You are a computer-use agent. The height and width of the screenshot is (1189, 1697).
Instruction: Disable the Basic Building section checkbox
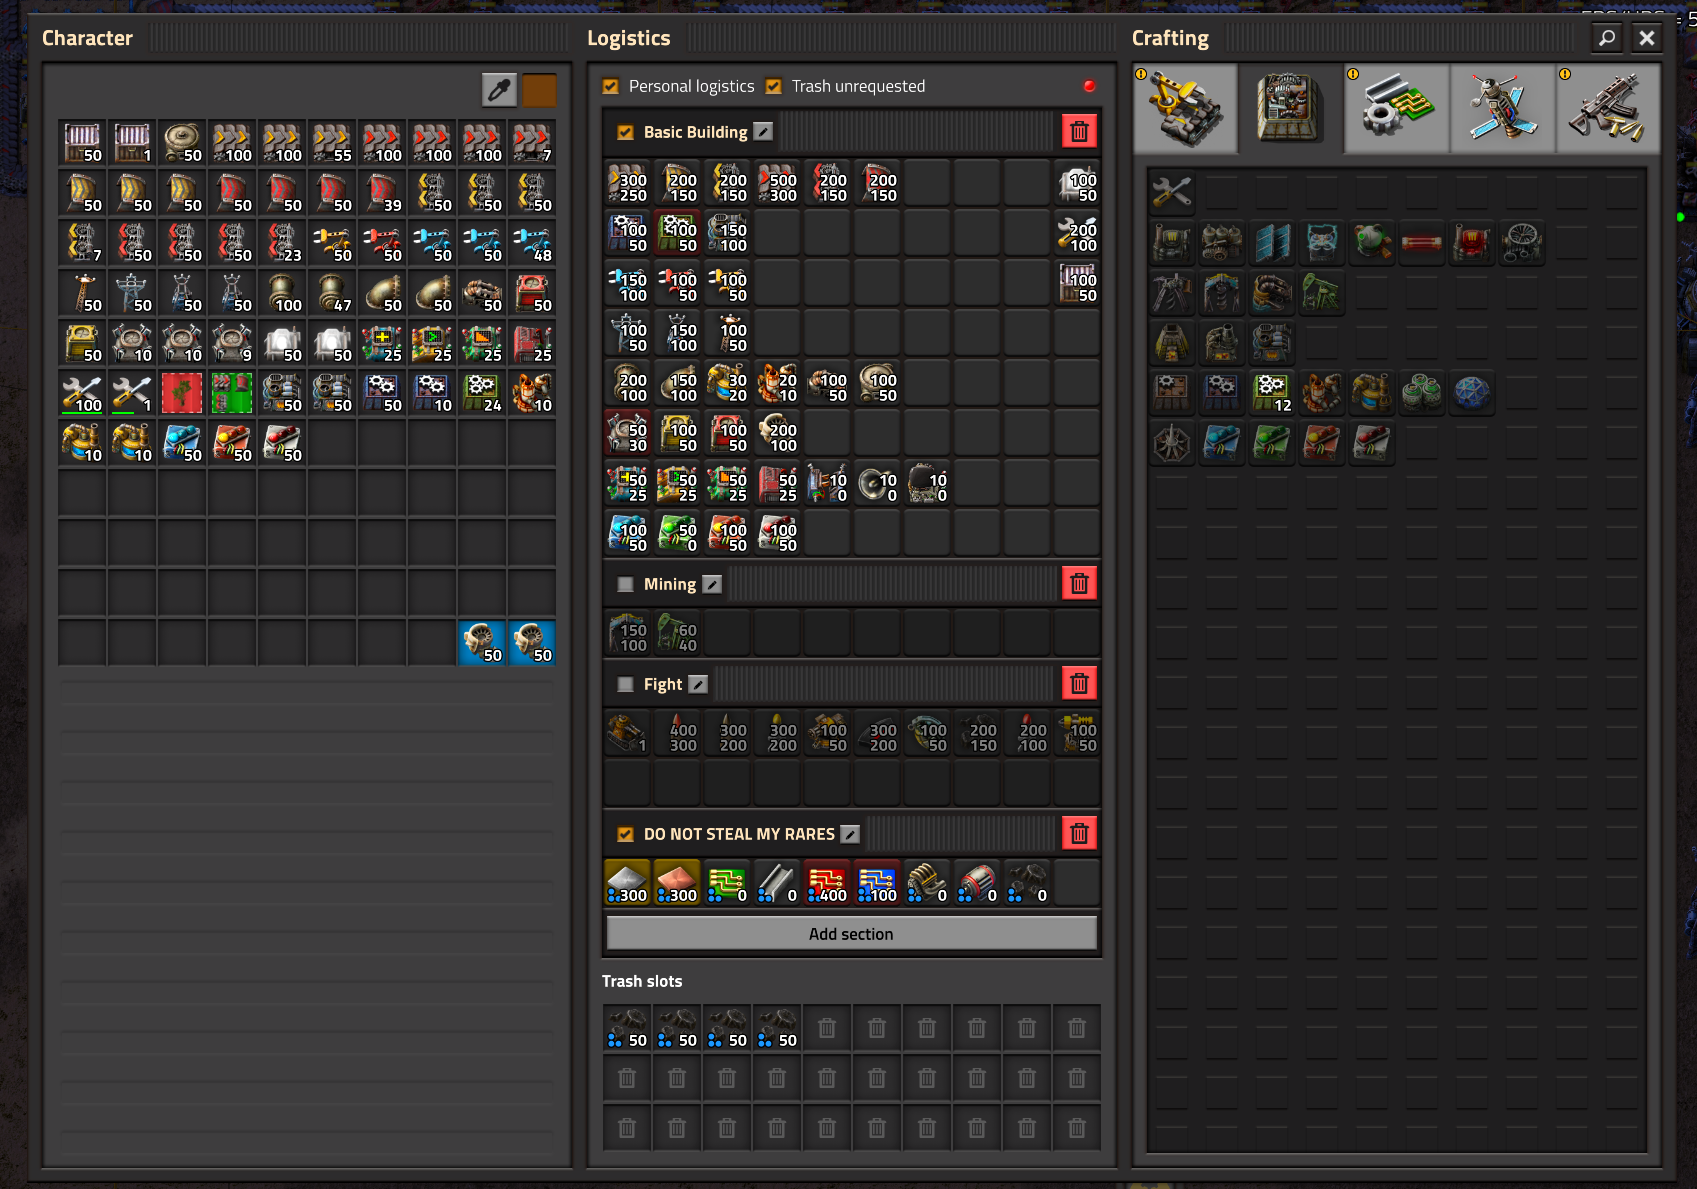click(x=626, y=132)
